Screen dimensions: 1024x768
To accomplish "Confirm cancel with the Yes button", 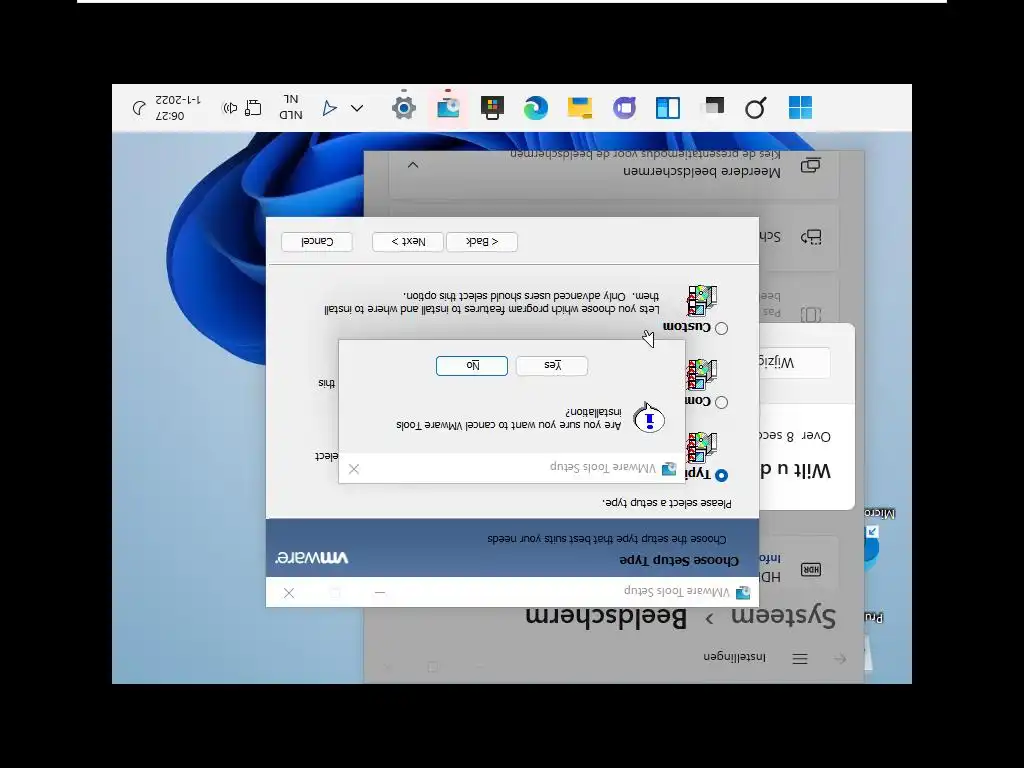I will [552, 366].
